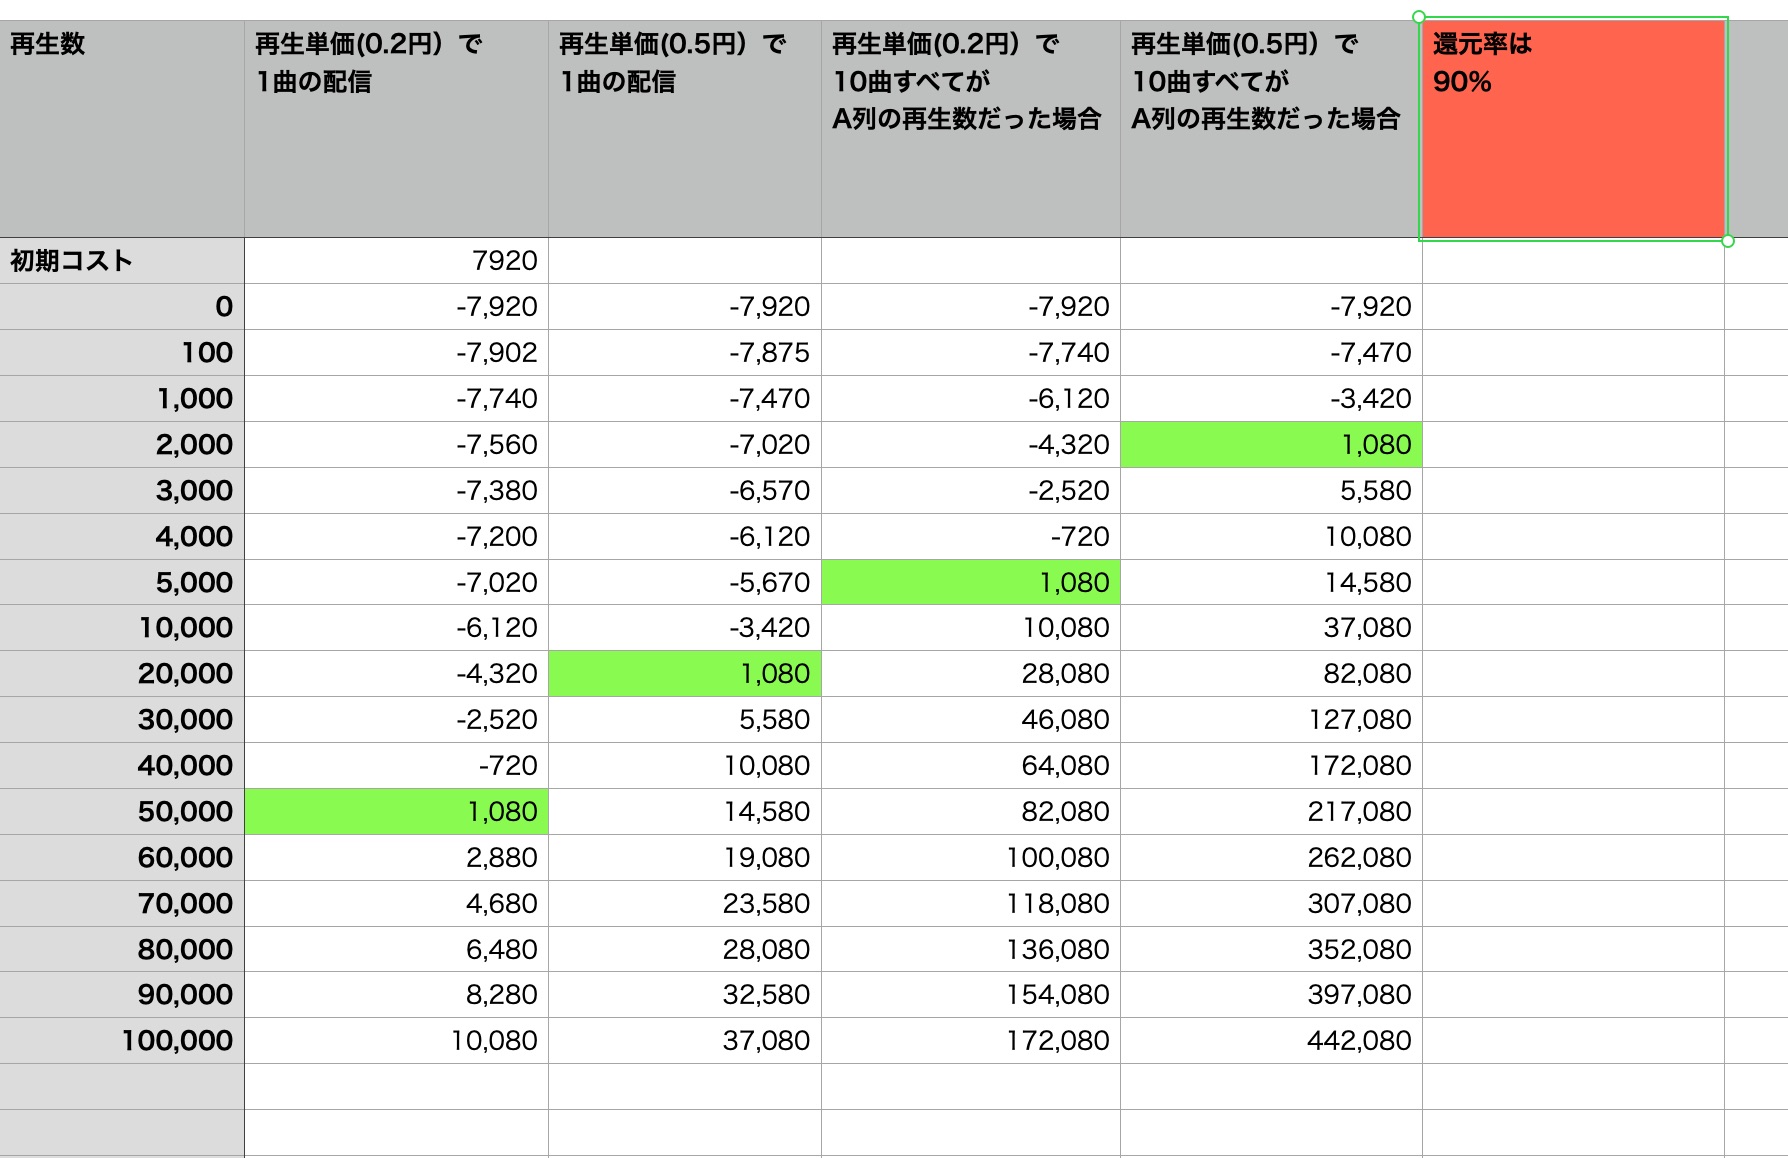Click green 1,080 cell in 2,000 row
This screenshot has width=1788, height=1158.
(x=1271, y=445)
